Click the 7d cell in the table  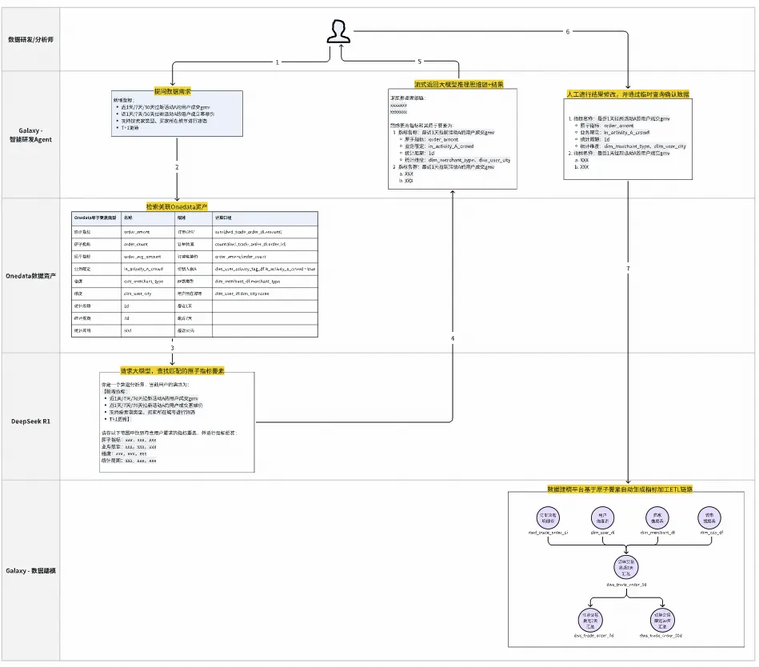[148, 318]
